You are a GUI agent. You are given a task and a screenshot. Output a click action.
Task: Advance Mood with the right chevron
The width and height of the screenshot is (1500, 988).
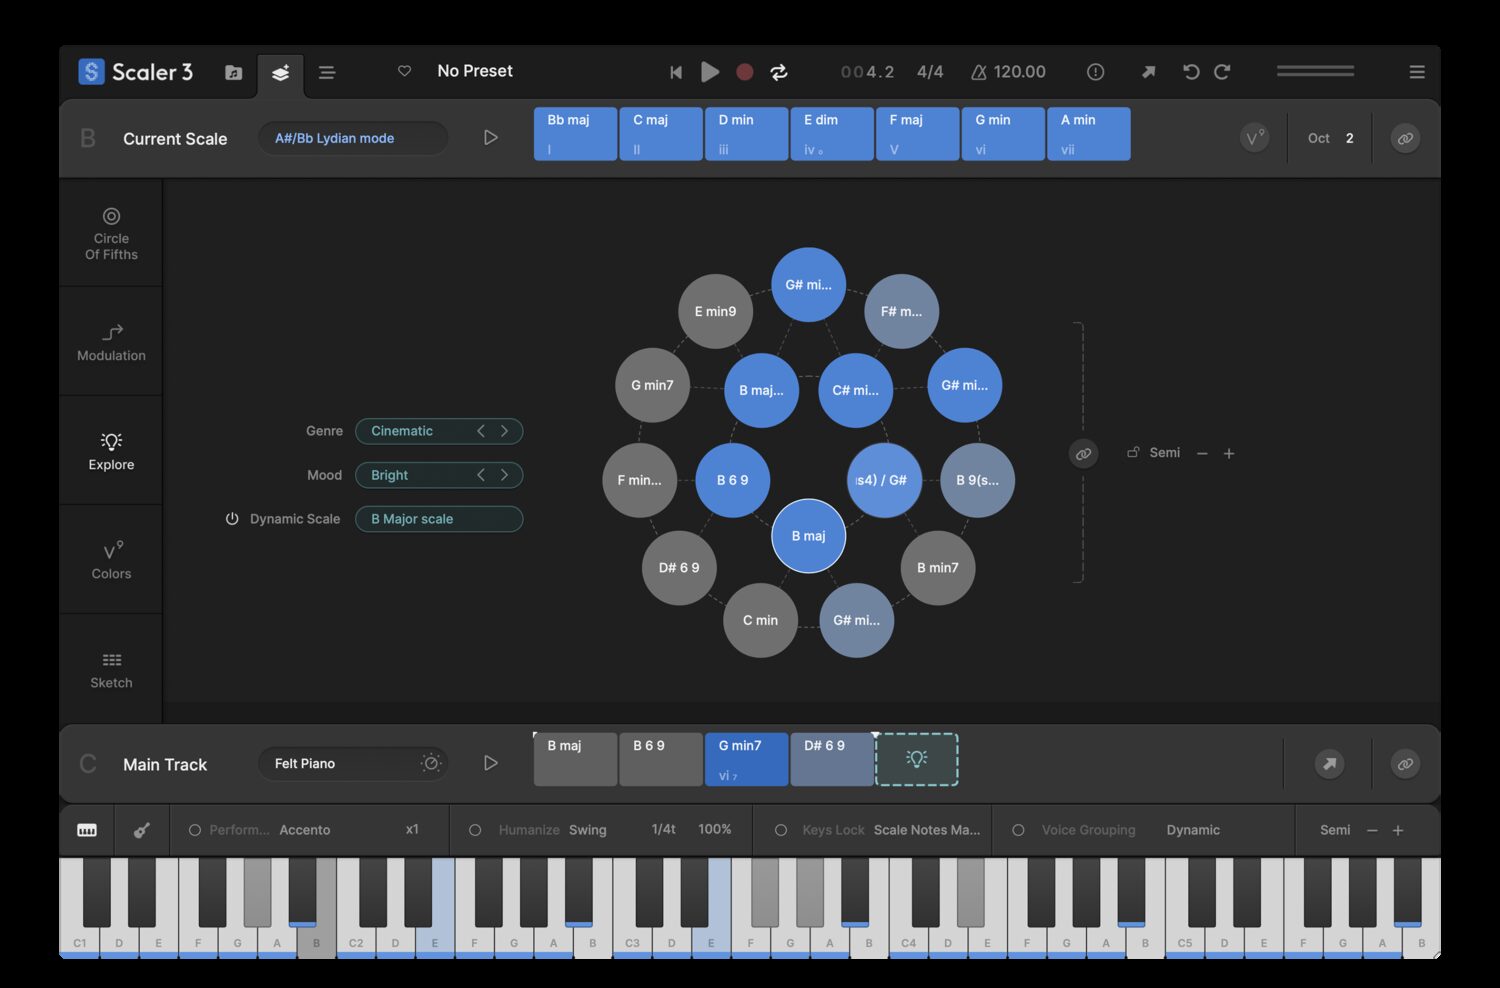(x=505, y=475)
